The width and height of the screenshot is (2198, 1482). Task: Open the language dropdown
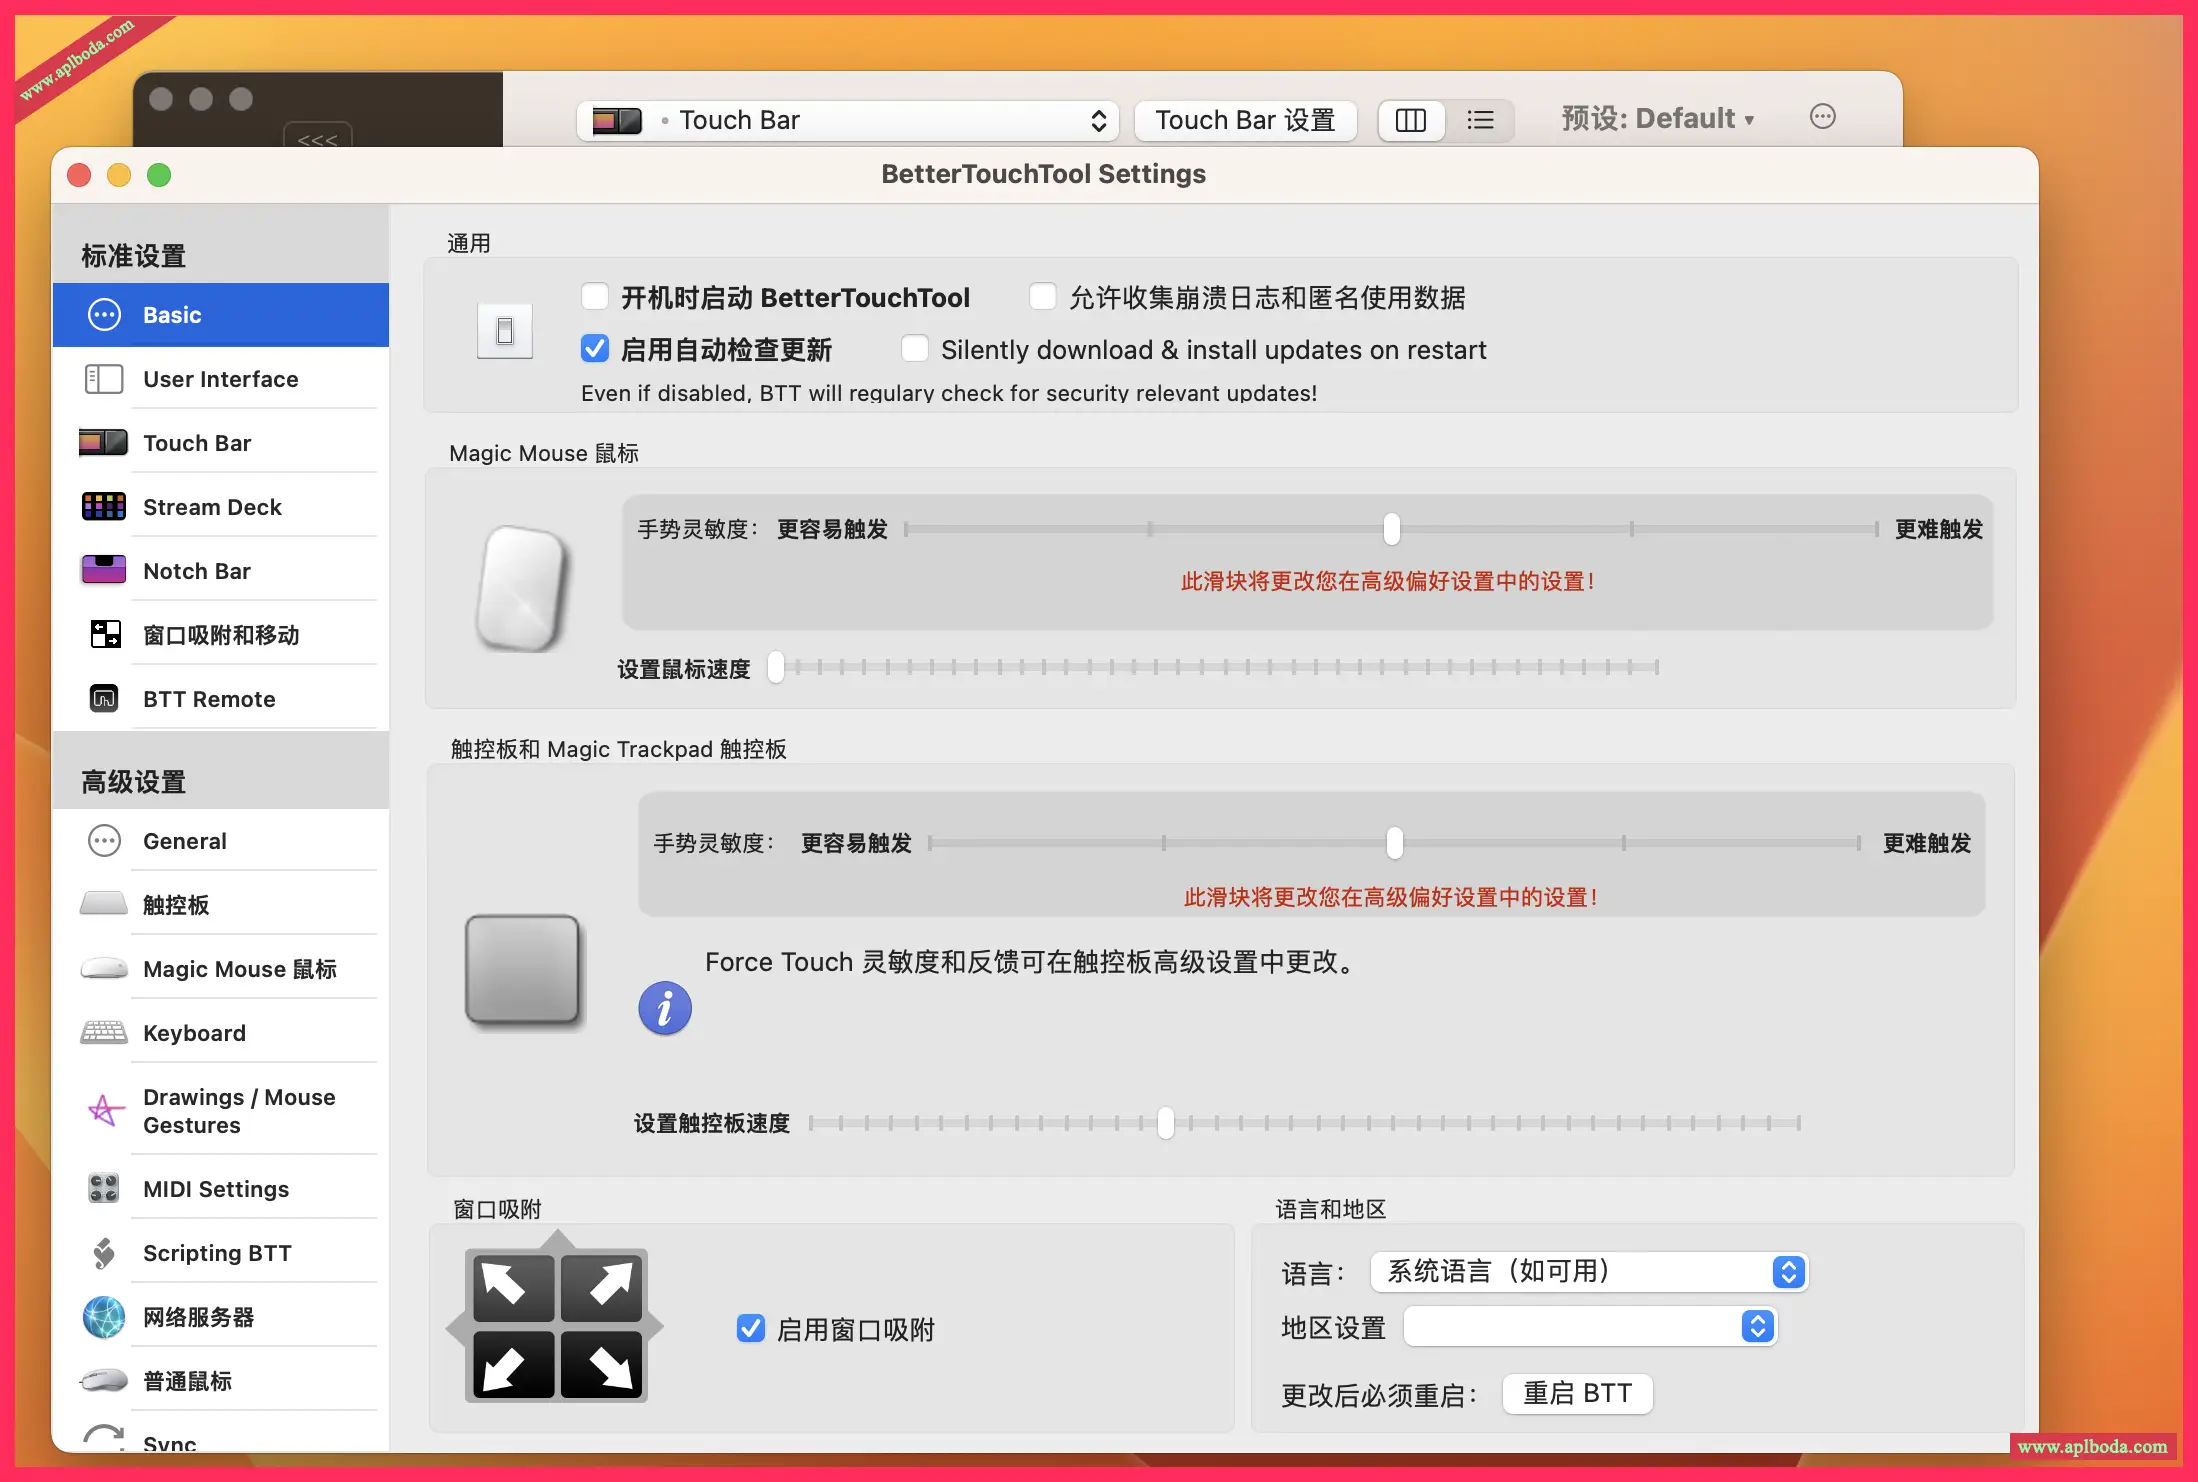[x=1589, y=1272]
